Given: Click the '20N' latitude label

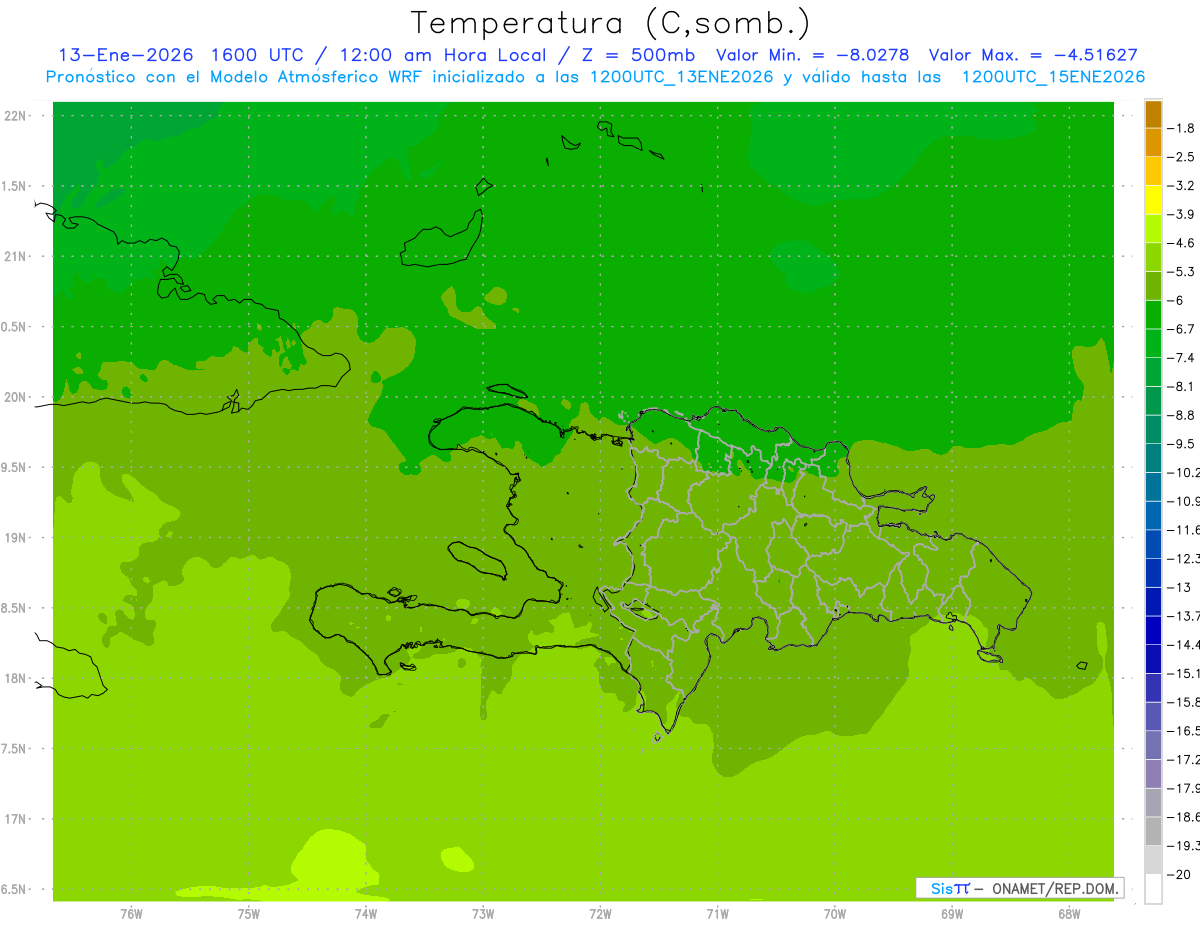Looking at the screenshot, I should click(x=17, y=397).
